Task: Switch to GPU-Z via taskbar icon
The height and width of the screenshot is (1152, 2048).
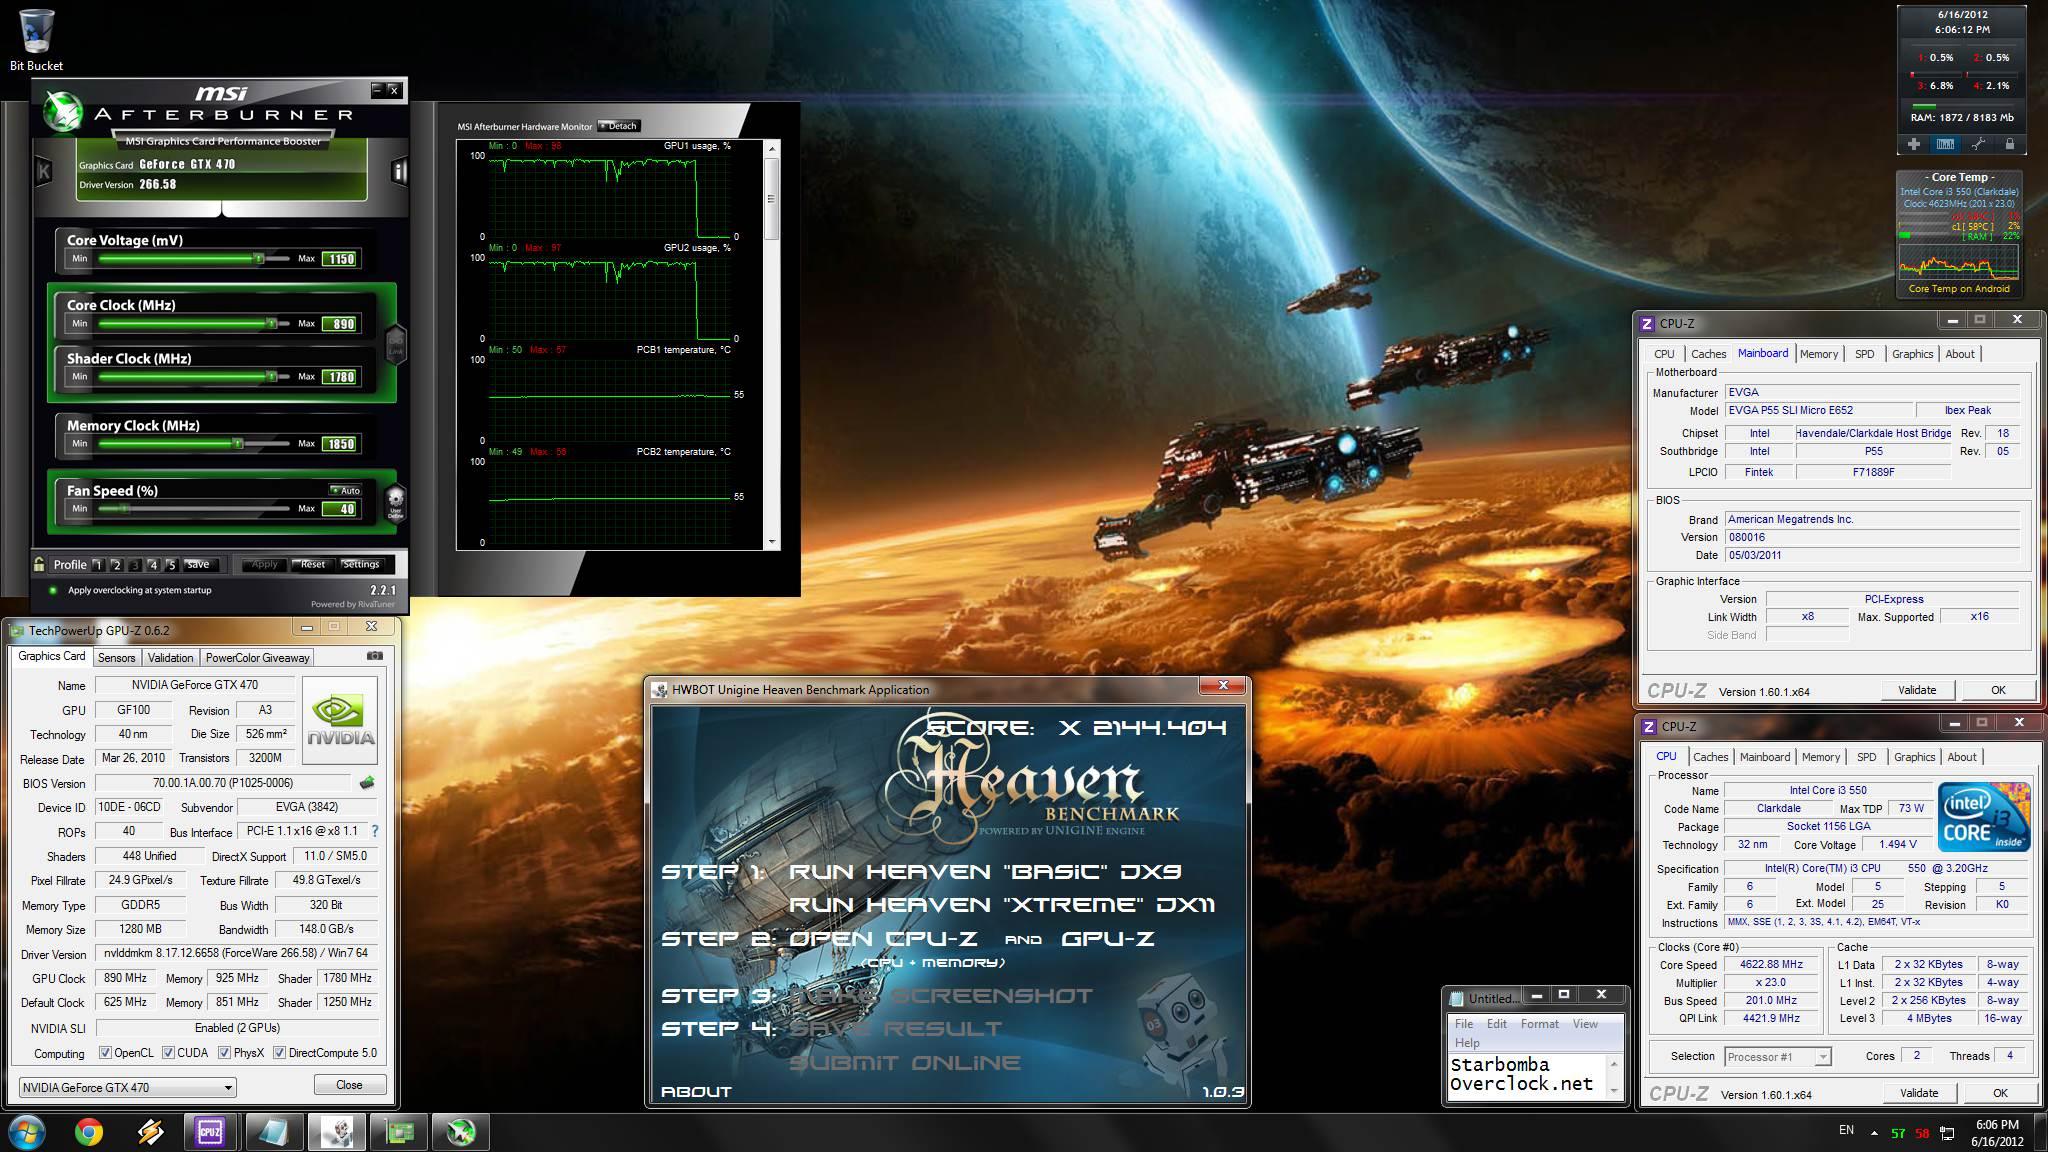Action: click(397, 1132)
